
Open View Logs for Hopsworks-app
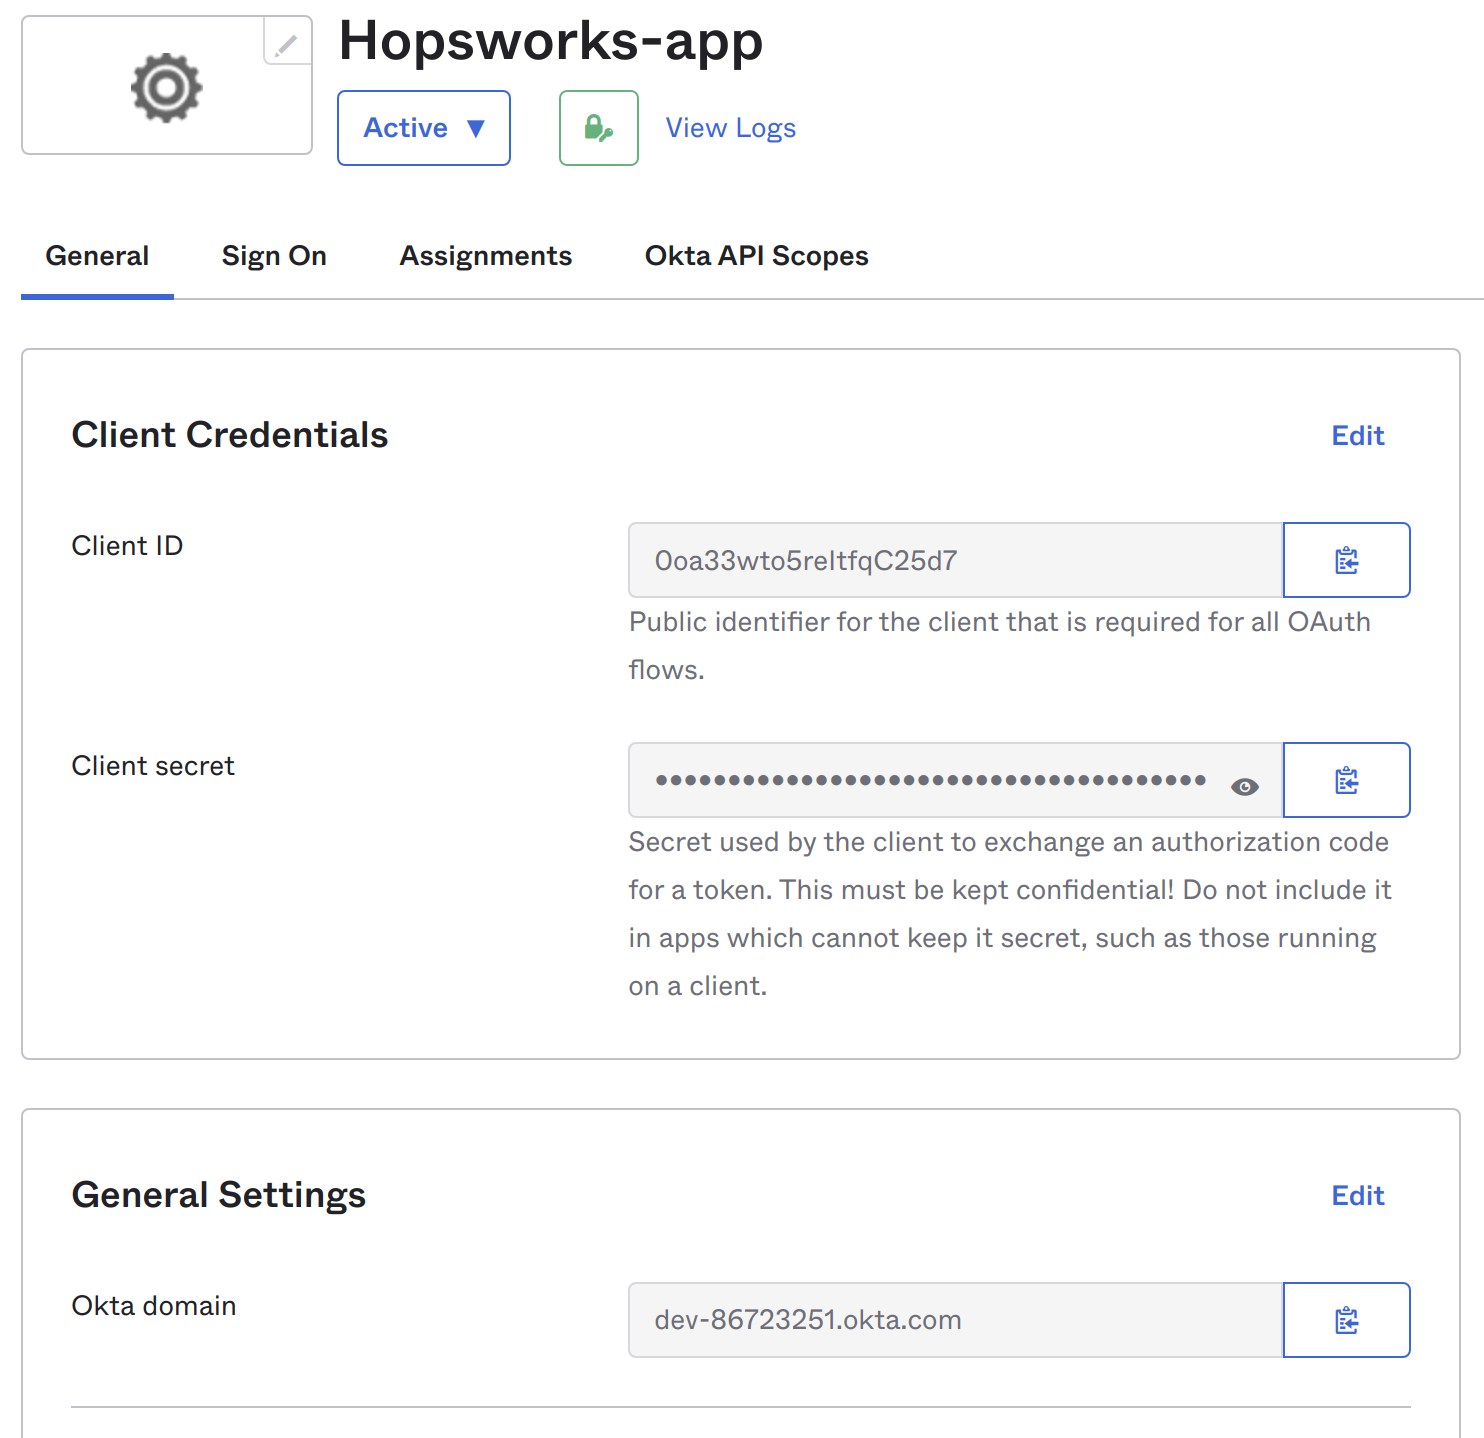tap(730, 128)
